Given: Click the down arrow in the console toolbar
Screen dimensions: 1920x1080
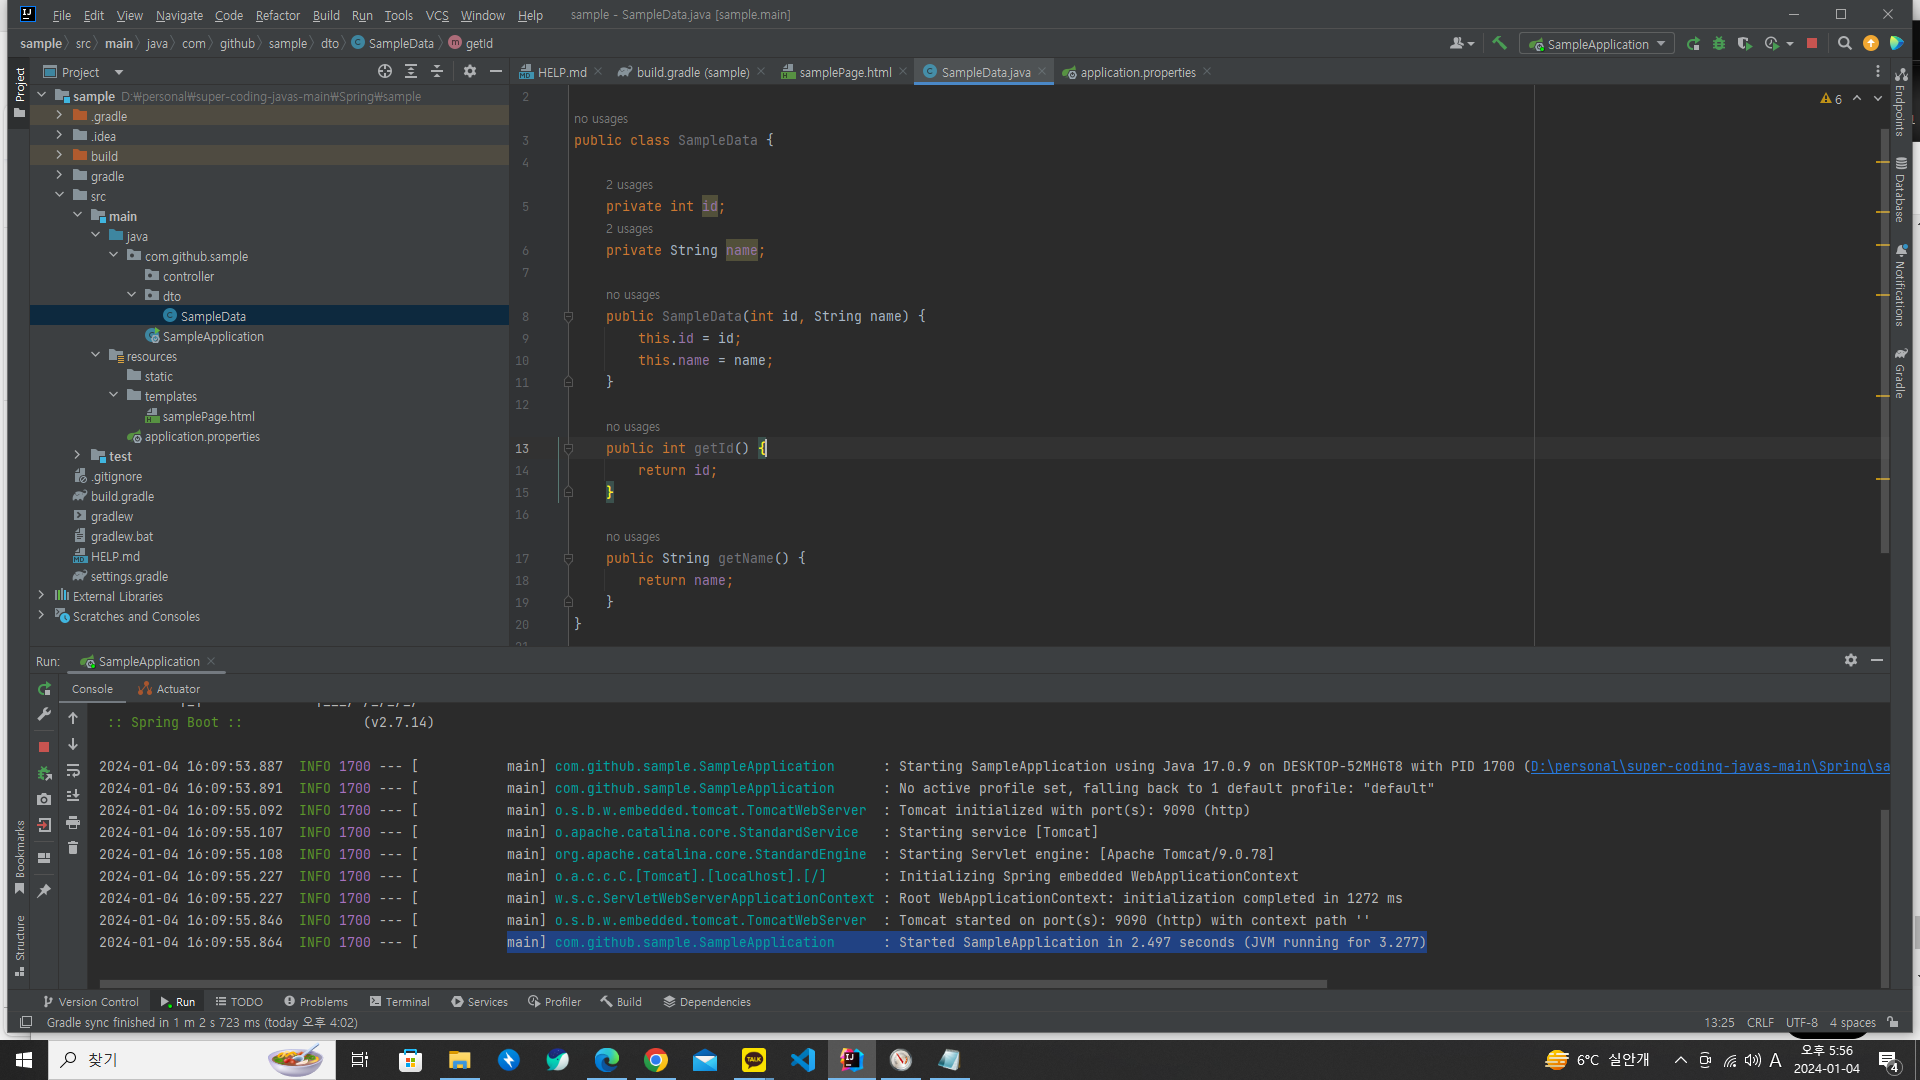Looking at the screenshot, I should 73,744.
